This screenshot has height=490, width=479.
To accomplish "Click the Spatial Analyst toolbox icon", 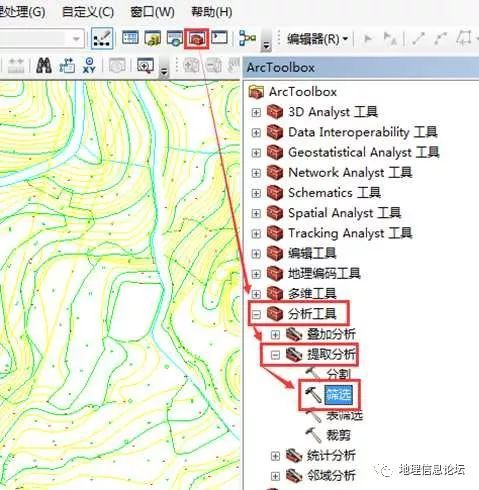I will point(275,213).
